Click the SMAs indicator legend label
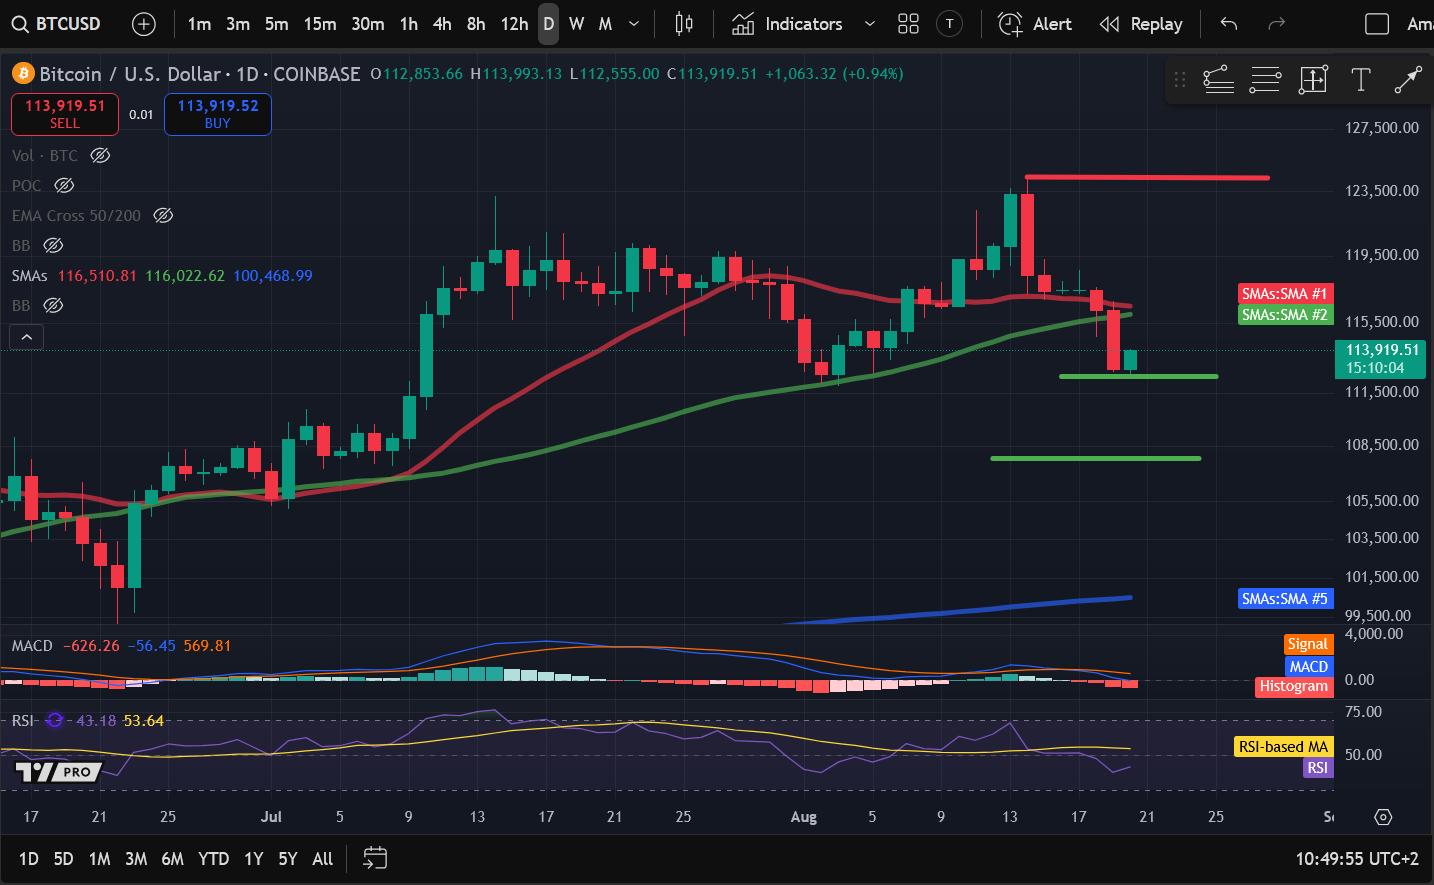This screenshot has height=885, width=1434. click(29, 276)
